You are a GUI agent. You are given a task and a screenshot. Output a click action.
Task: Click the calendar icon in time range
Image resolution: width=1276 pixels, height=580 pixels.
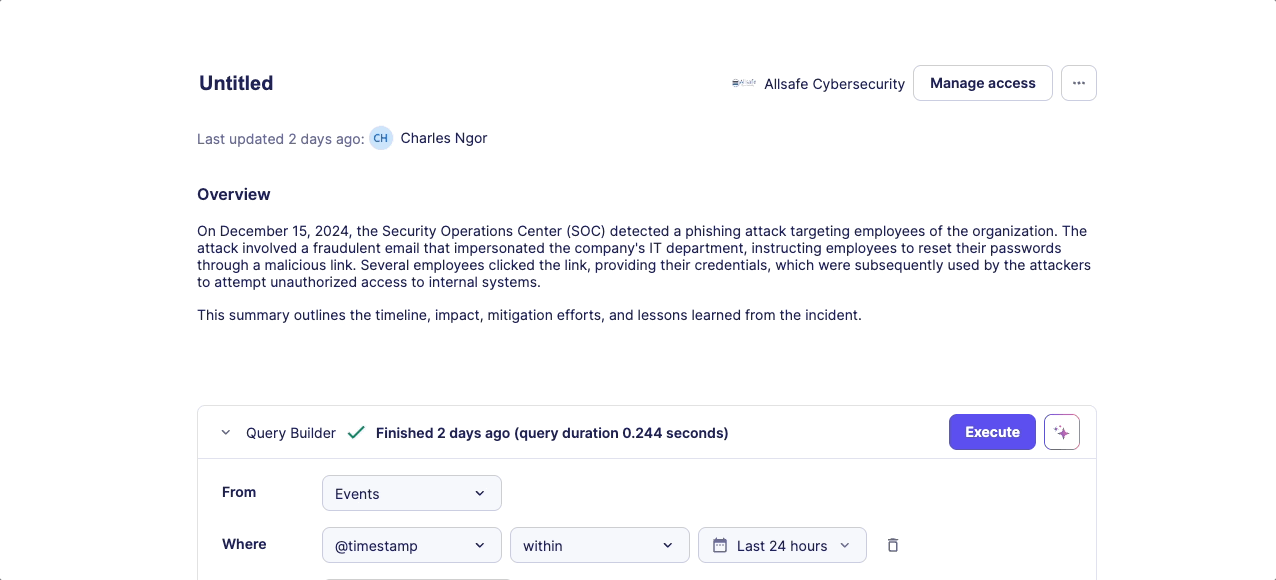tap(720, 545)
